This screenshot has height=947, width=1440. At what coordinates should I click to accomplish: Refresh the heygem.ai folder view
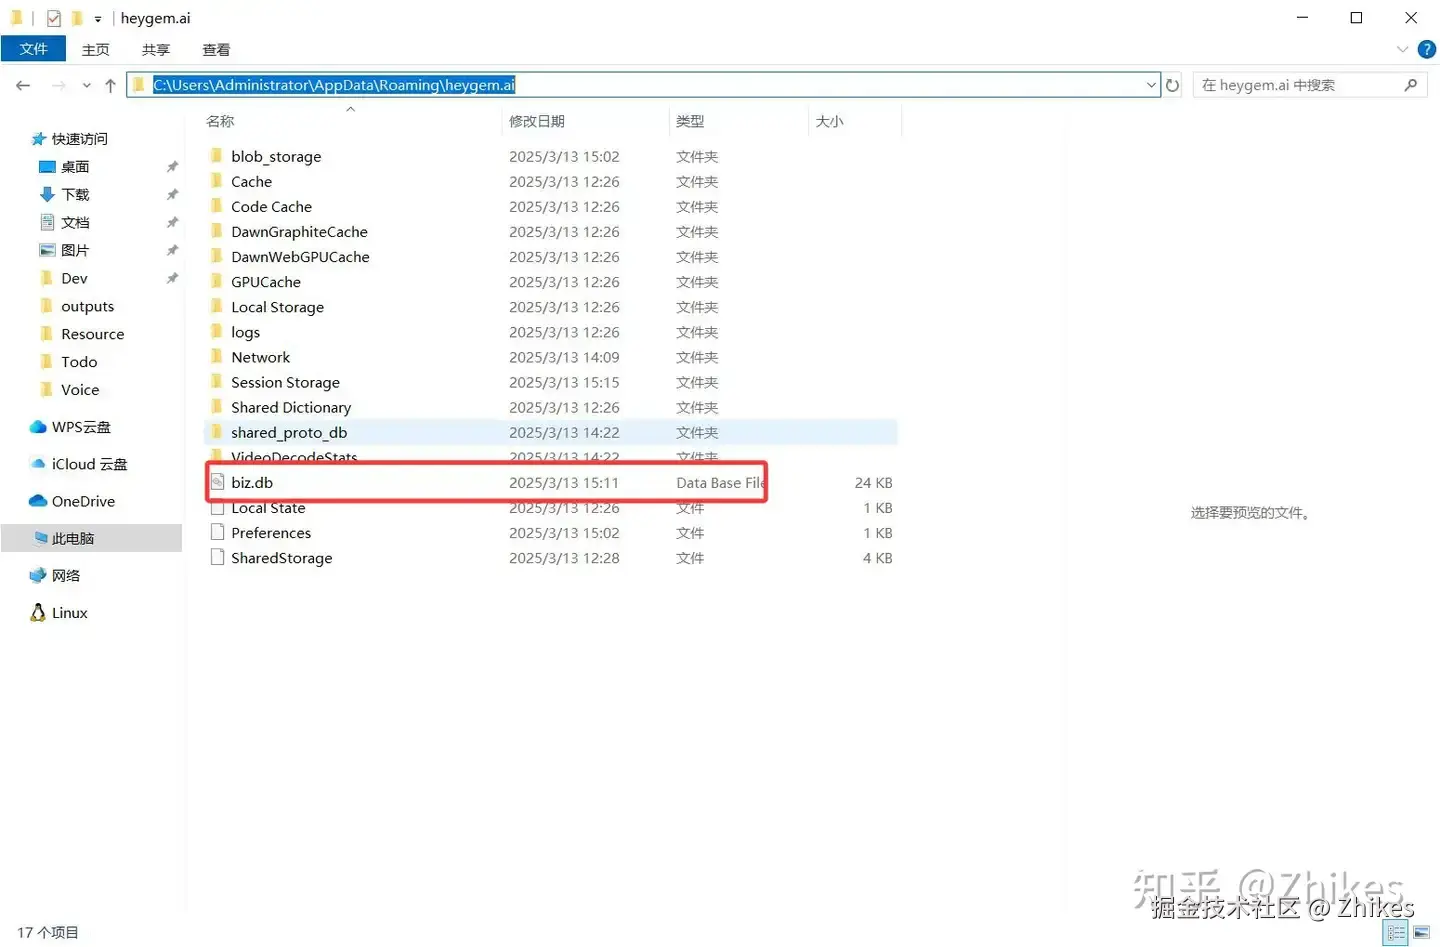click(1173, 85)
